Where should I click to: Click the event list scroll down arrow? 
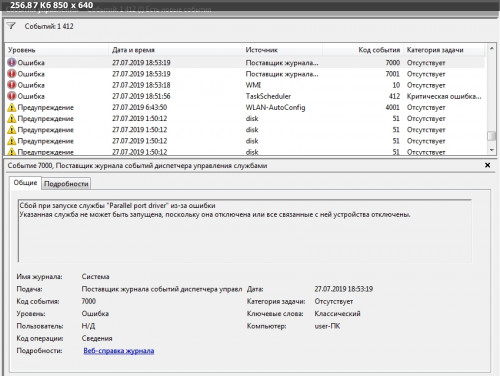(x=491, y=150)
